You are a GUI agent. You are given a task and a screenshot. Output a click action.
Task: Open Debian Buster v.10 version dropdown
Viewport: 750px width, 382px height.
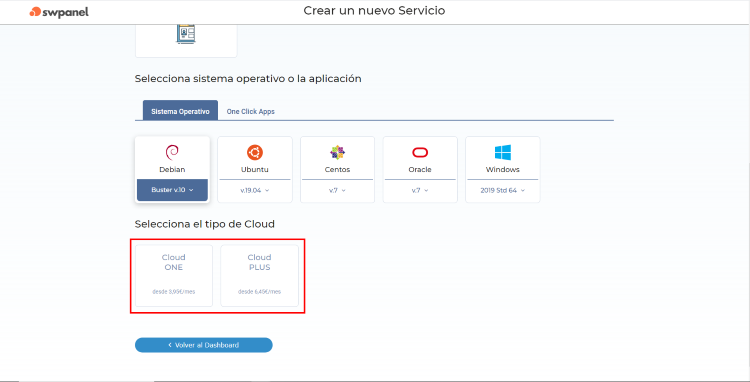point(172,190)
